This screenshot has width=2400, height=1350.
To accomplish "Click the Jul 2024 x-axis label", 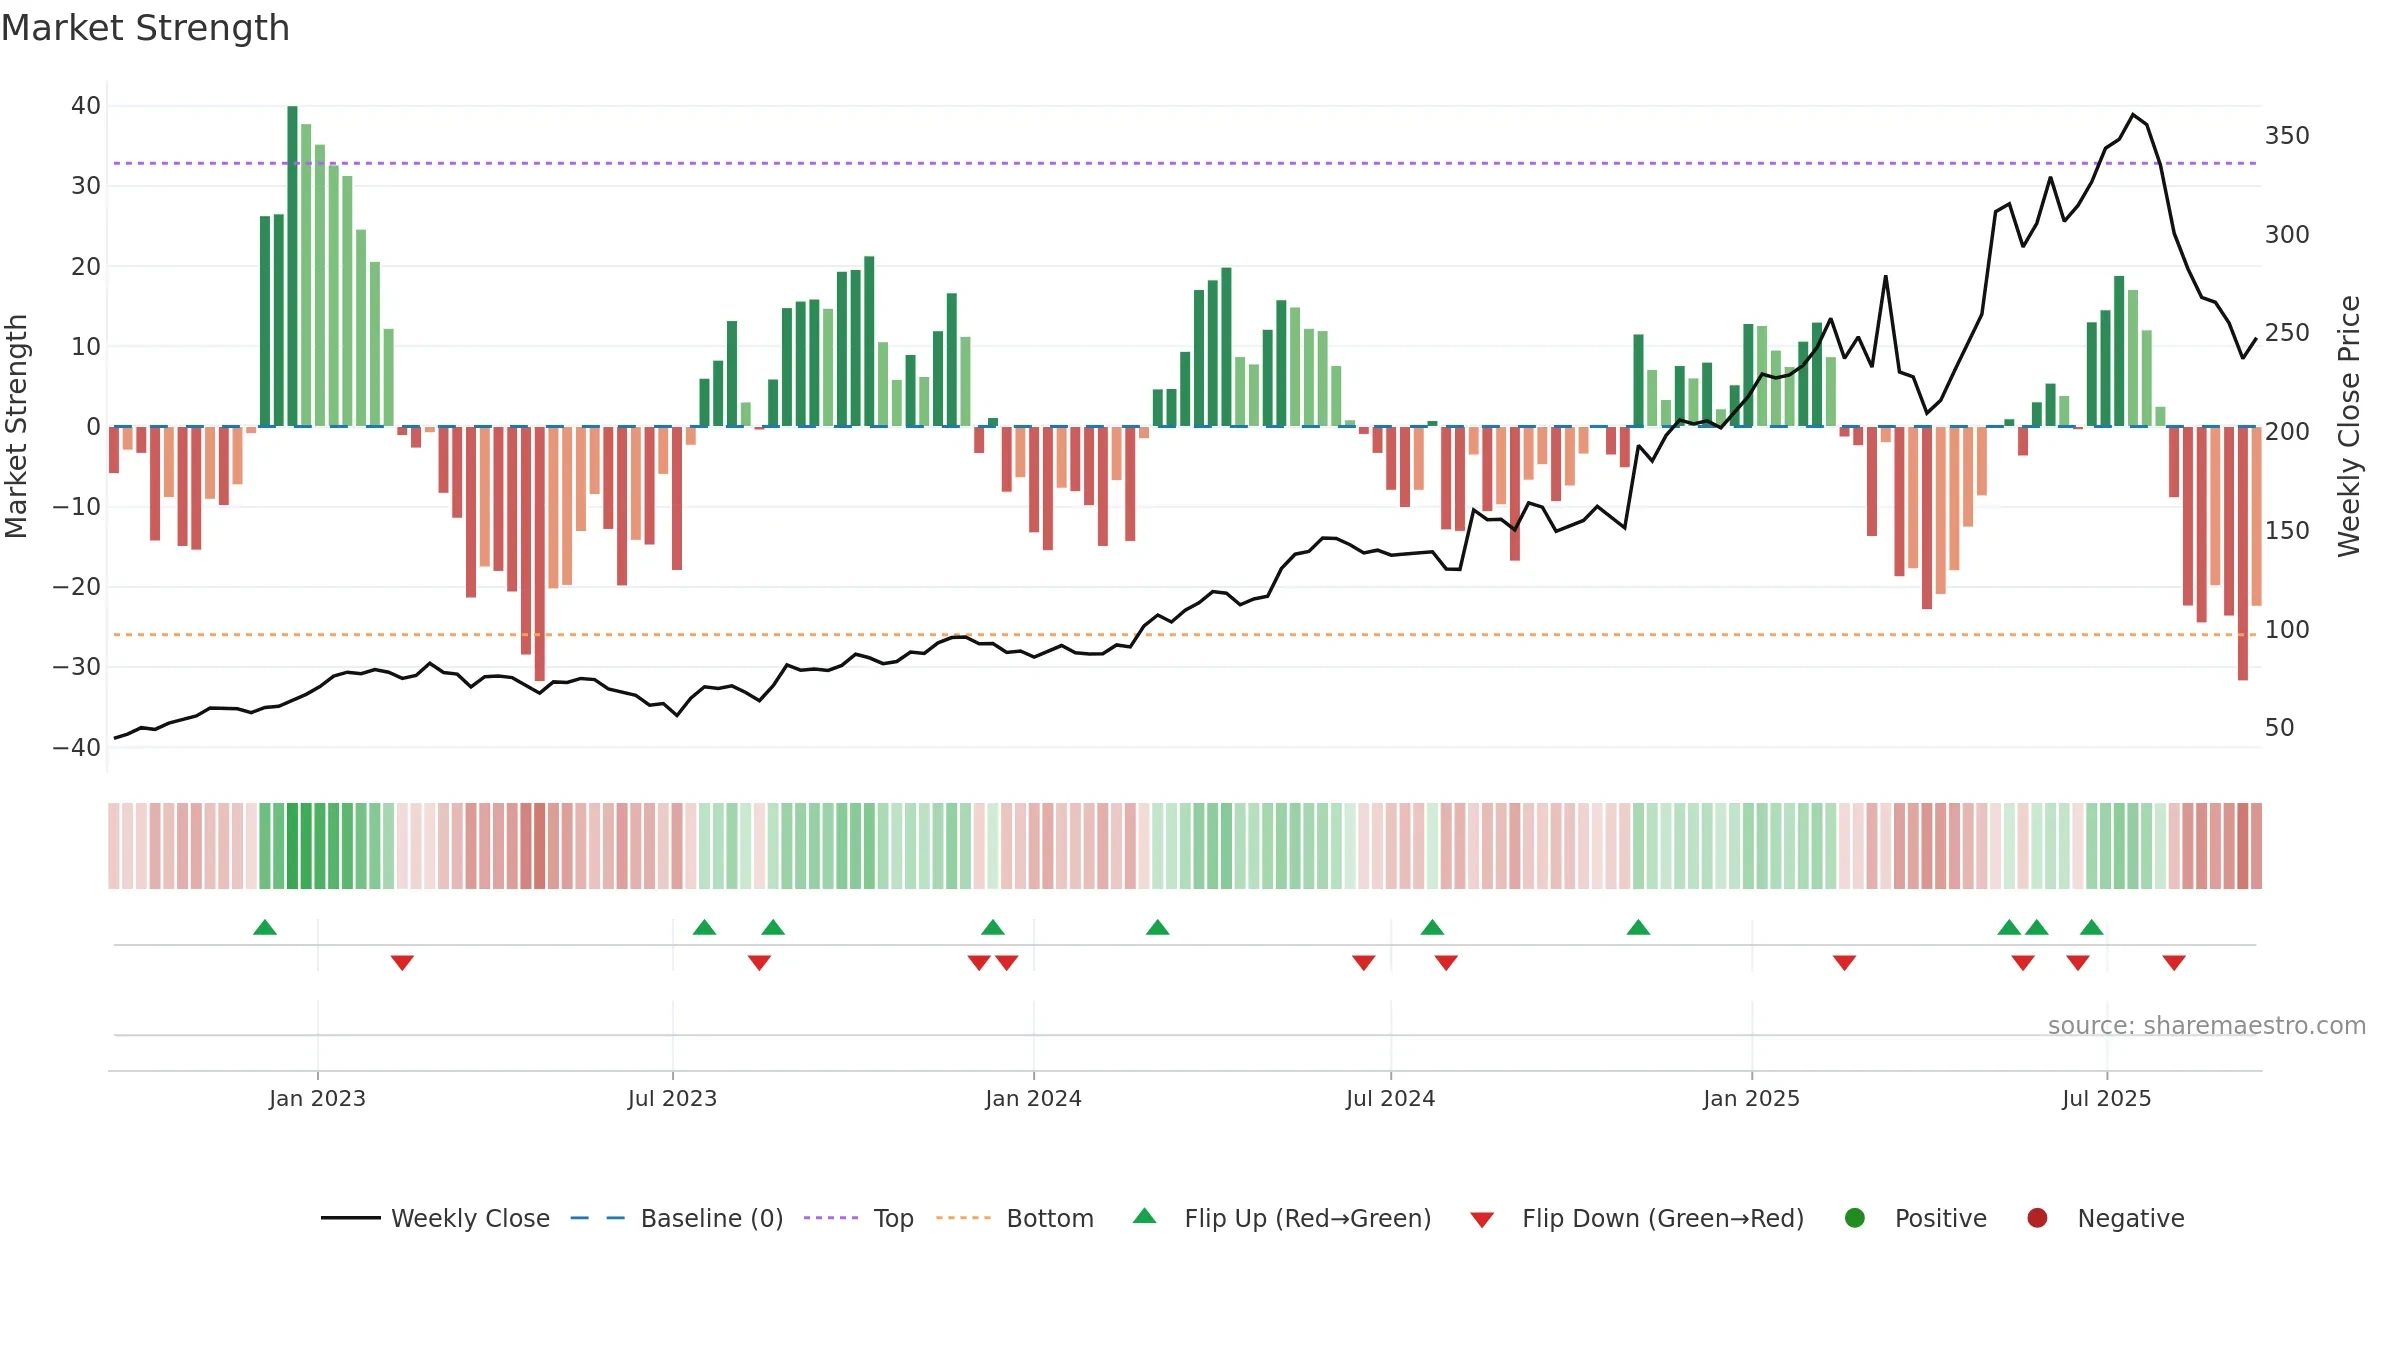I will coord(1390,1098).
